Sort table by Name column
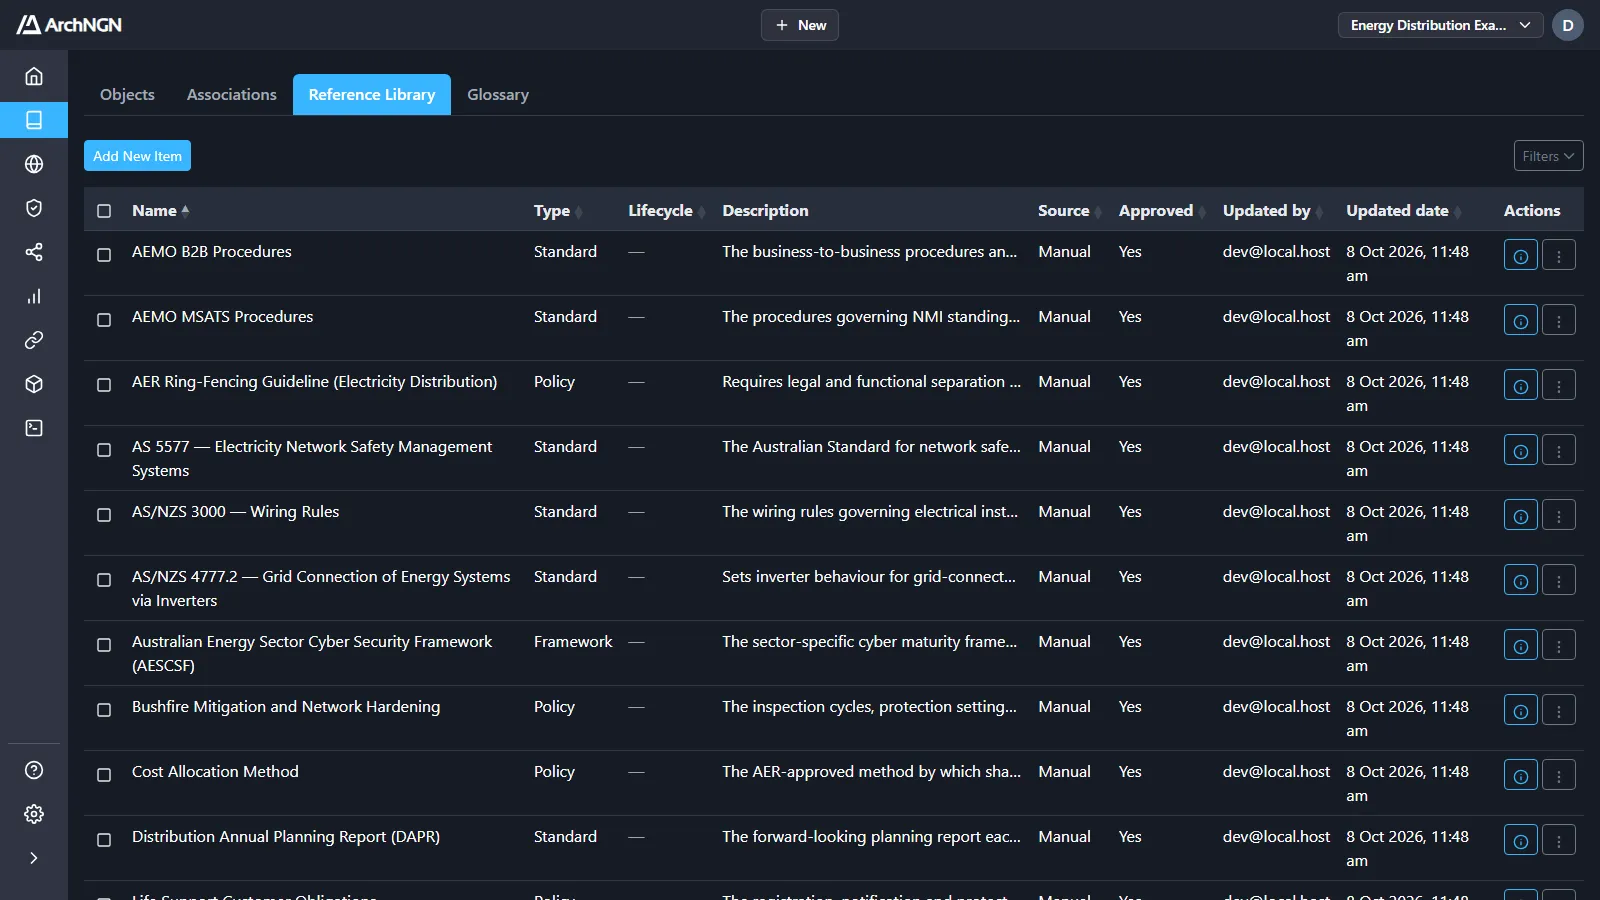The height and width of the screenshot is (900, 1600). (x=160, y=211)
